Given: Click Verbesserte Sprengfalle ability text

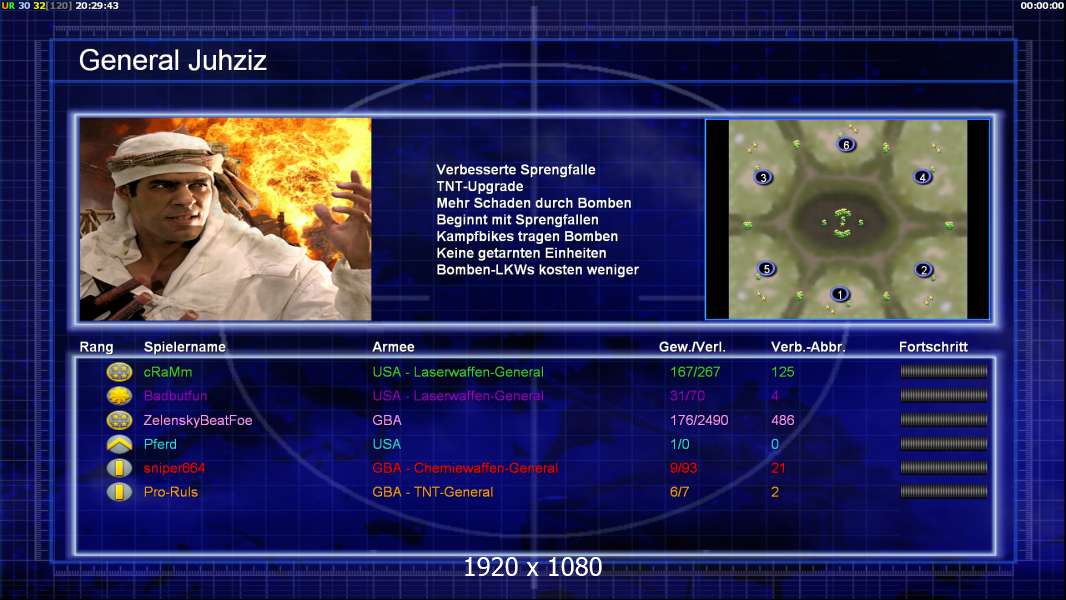Looking at the screenshot, I should (516, 170).
